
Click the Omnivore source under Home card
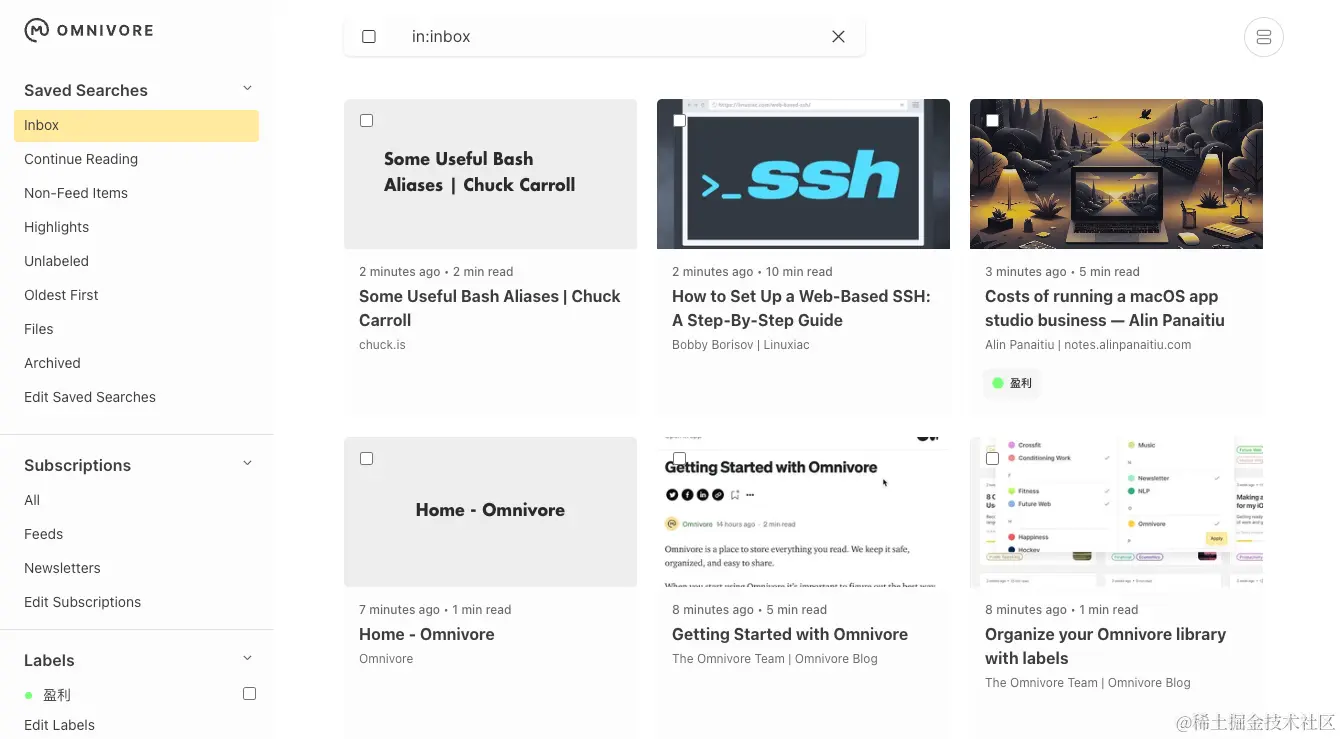coord(386,659)
